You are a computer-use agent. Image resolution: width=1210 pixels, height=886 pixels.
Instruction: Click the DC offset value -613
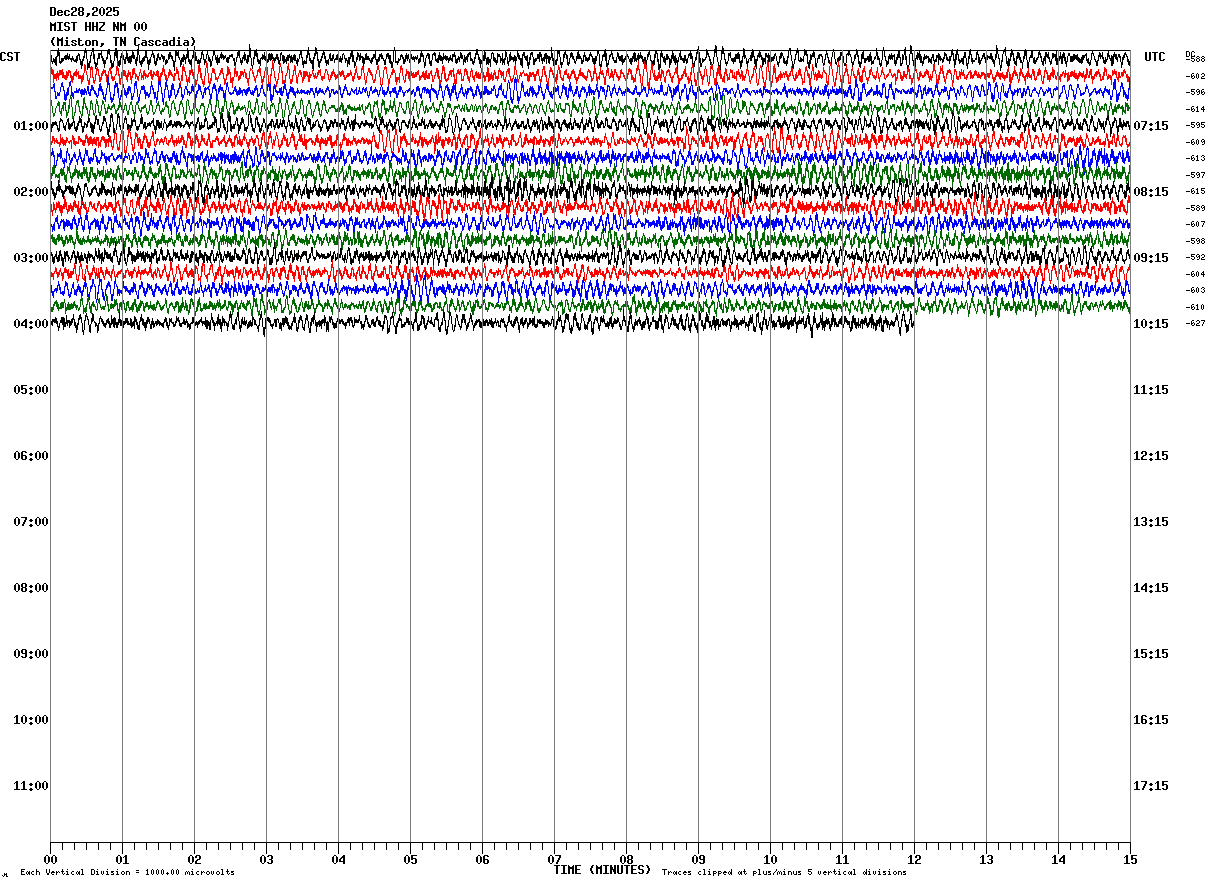(1196, 159)
